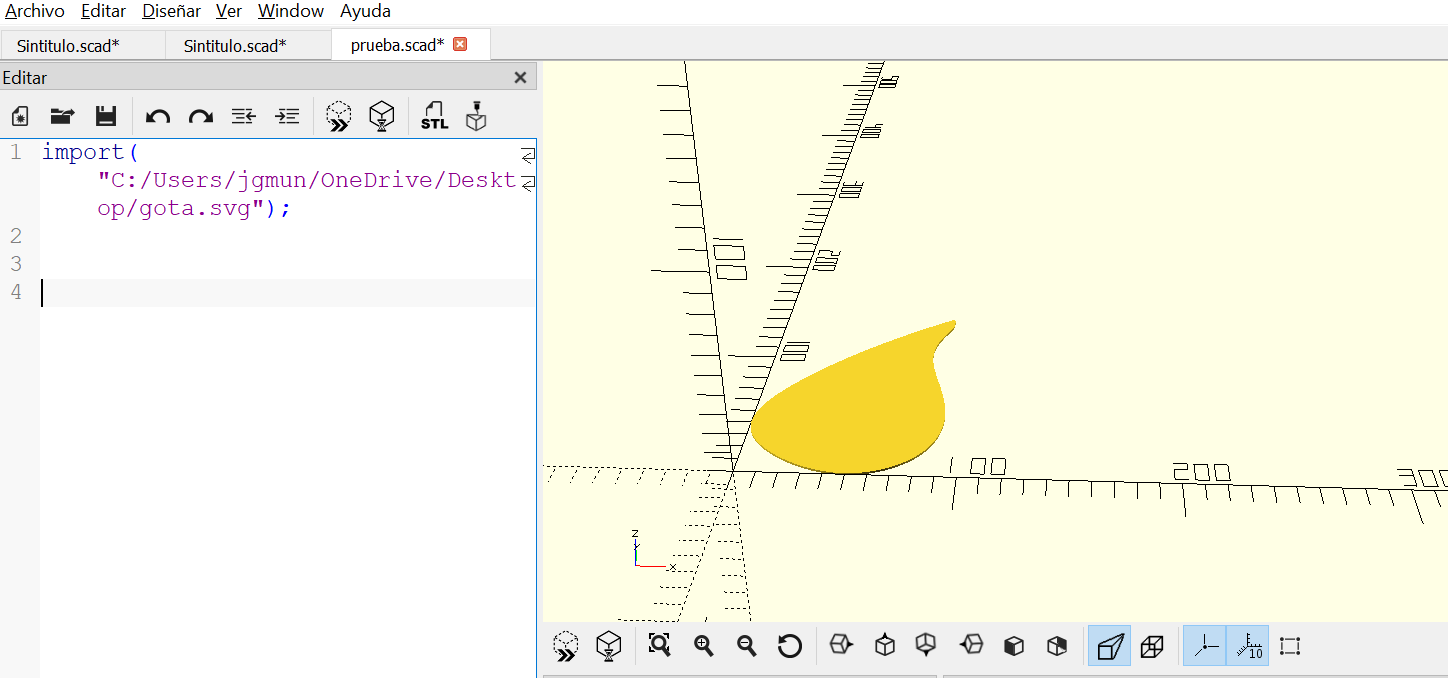Switch to Orthogonal projection
The height and width of the screenshot is (678, 1448).
point(1152,646)
